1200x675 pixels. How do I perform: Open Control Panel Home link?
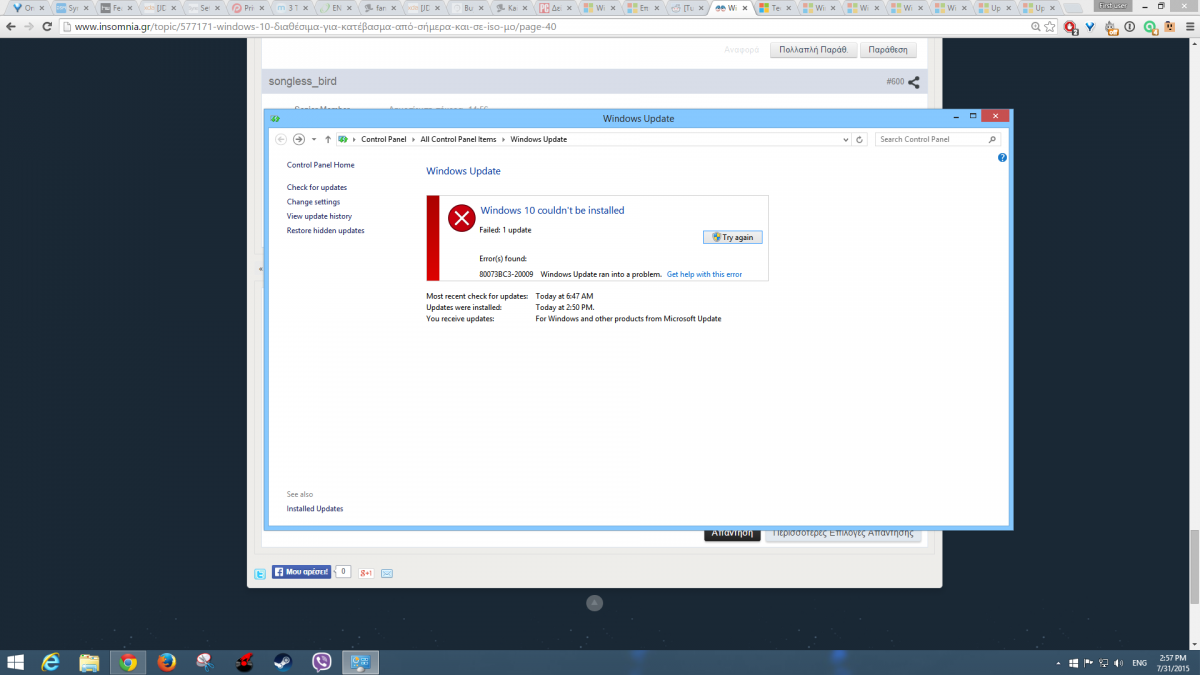(320, 165)
